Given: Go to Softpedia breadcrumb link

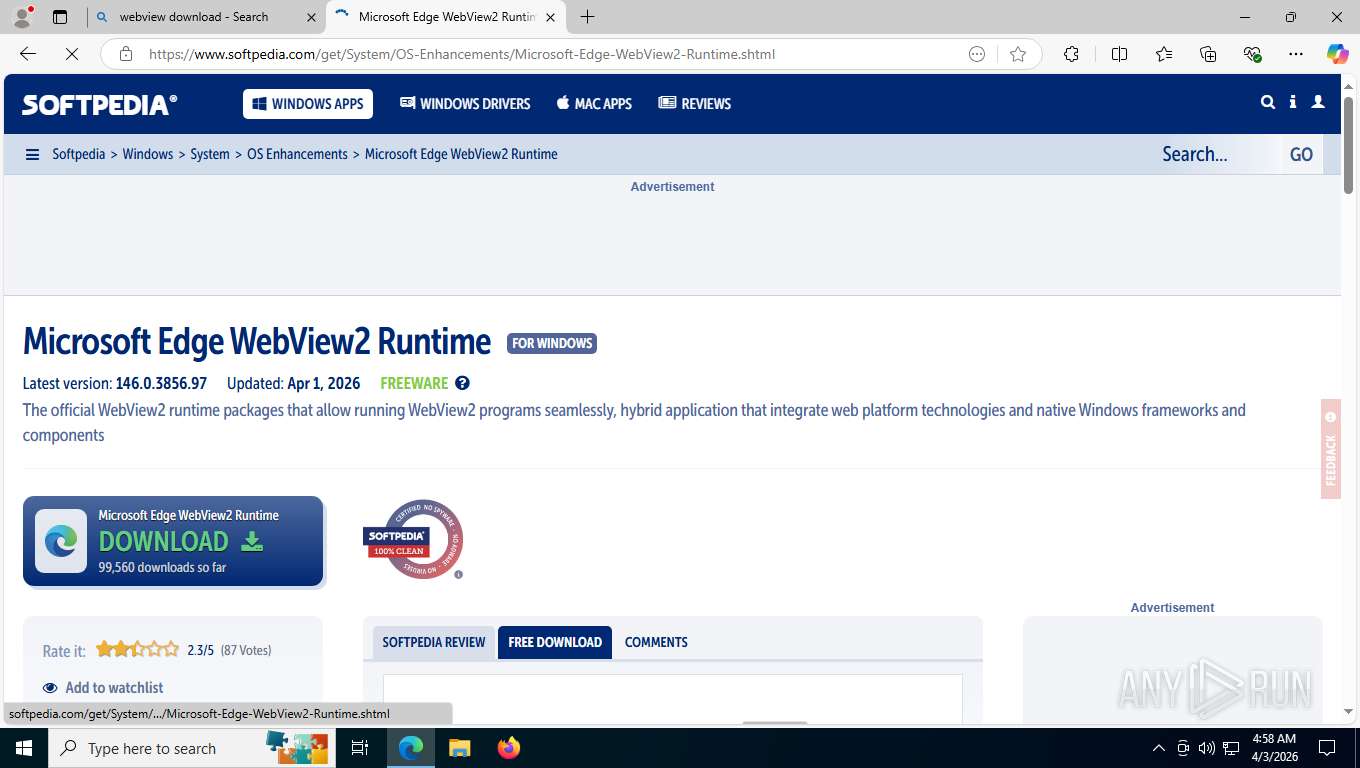Looking at the screenshot, I should pyautogui.click(x=79, y=154).
